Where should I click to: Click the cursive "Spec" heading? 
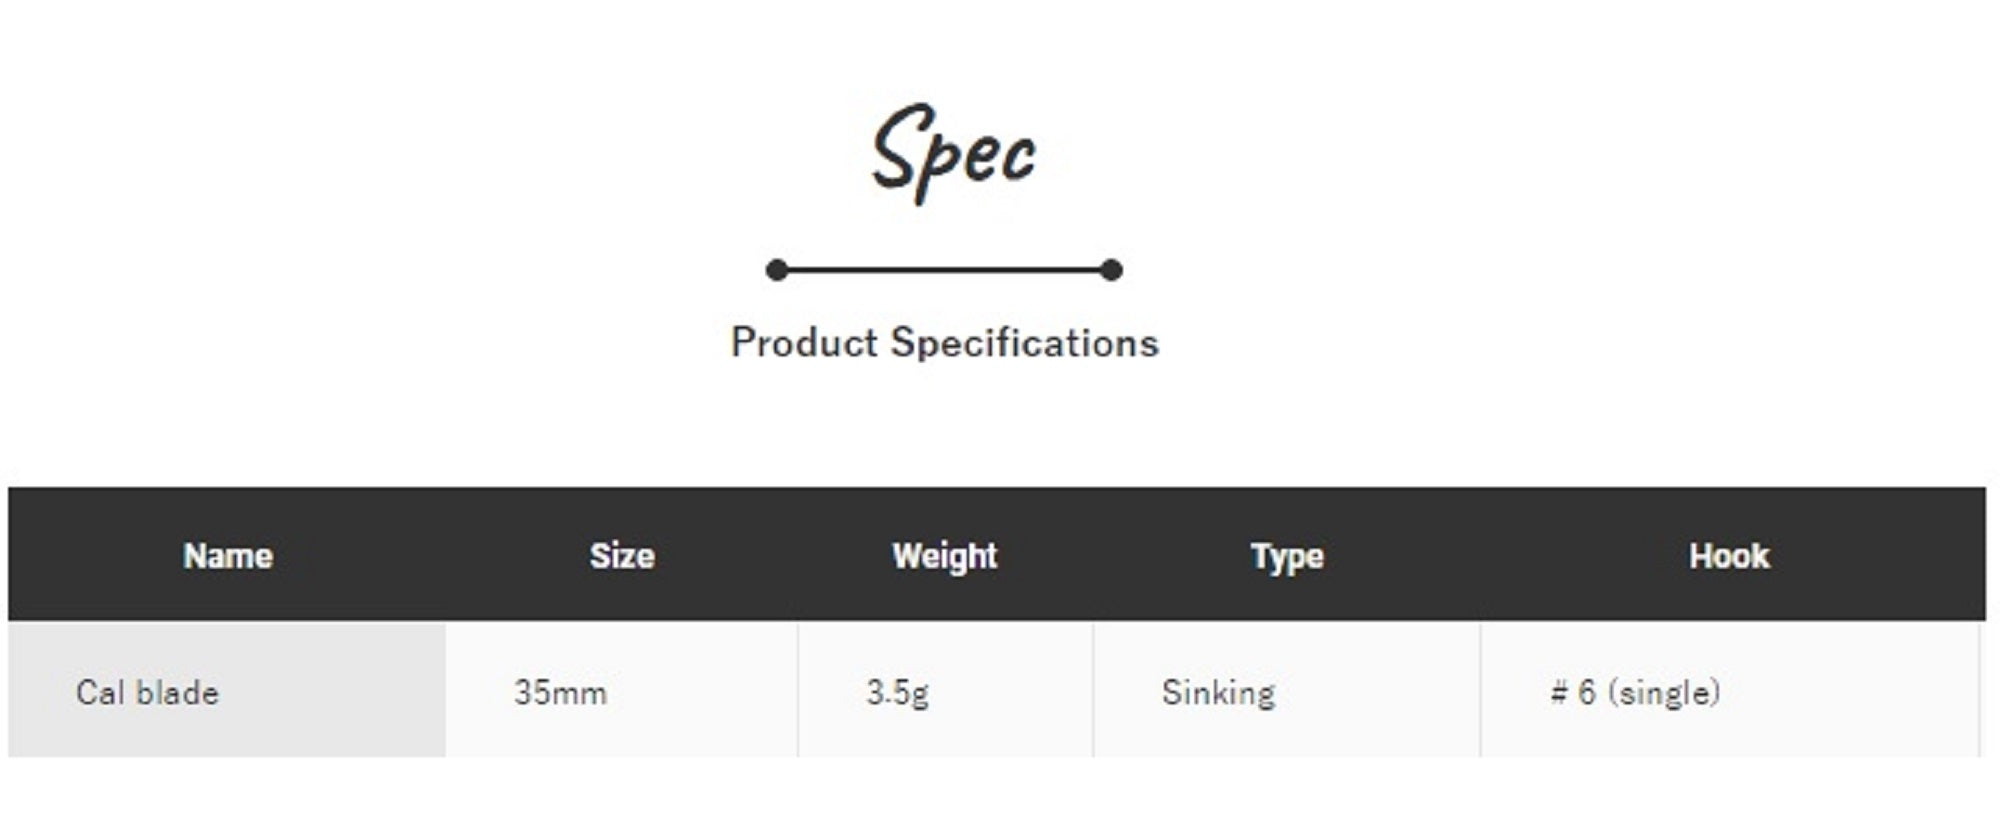pos(953,153)
